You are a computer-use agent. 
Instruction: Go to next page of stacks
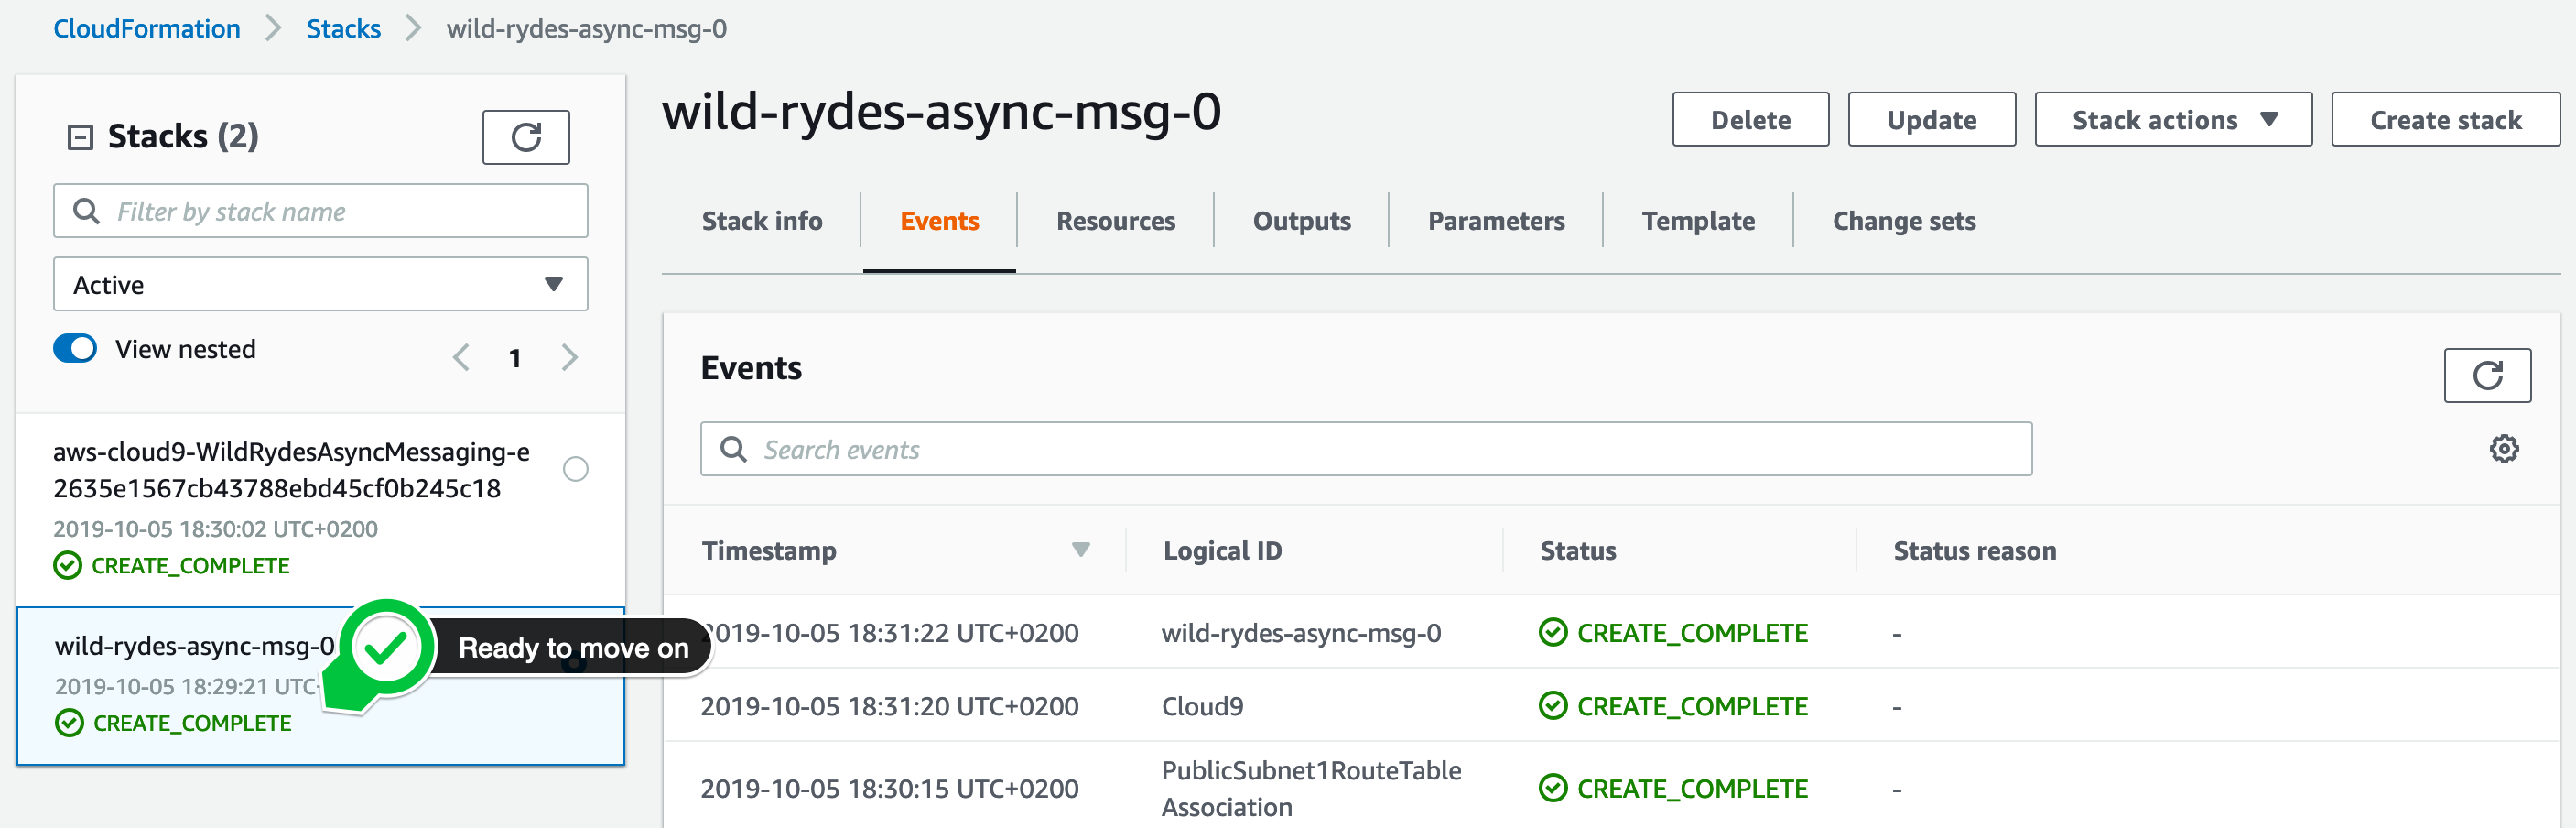coord(569,357)
